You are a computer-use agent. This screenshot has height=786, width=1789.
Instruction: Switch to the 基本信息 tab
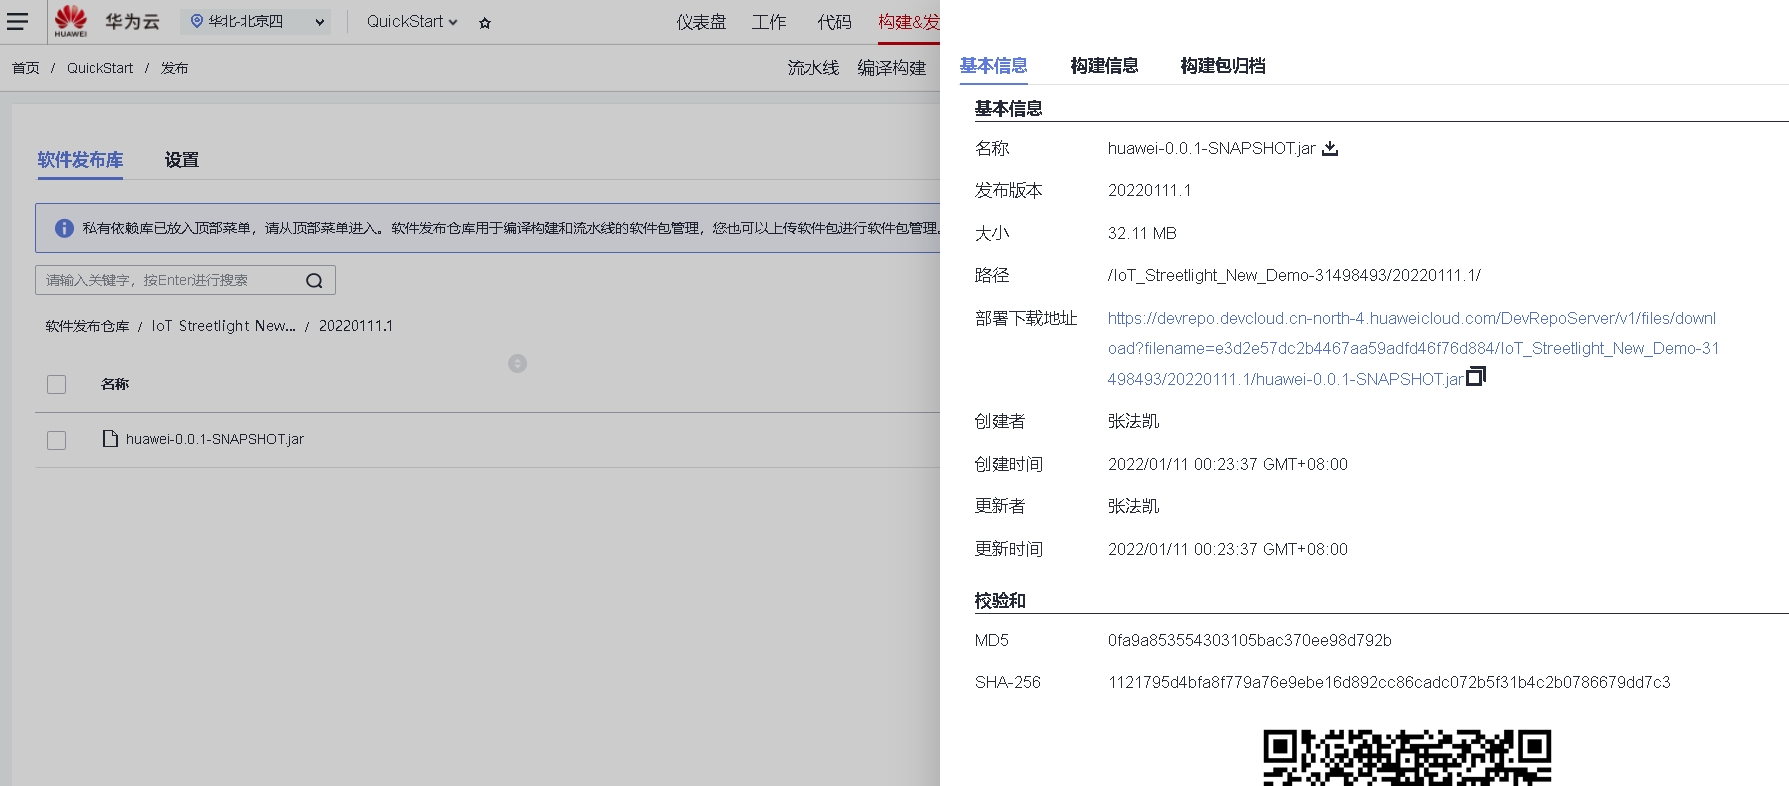point(993,65)
